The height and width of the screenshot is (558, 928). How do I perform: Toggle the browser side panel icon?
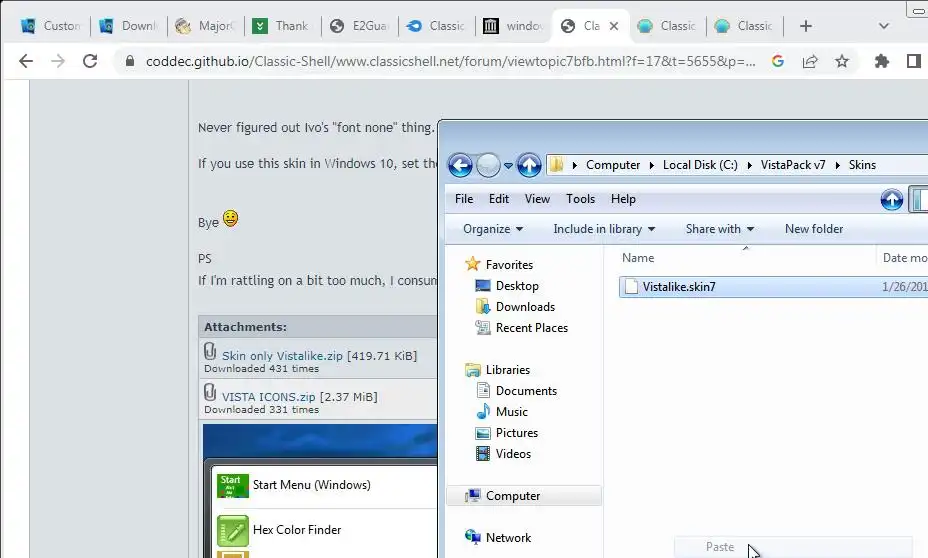[x=913, y=61]
